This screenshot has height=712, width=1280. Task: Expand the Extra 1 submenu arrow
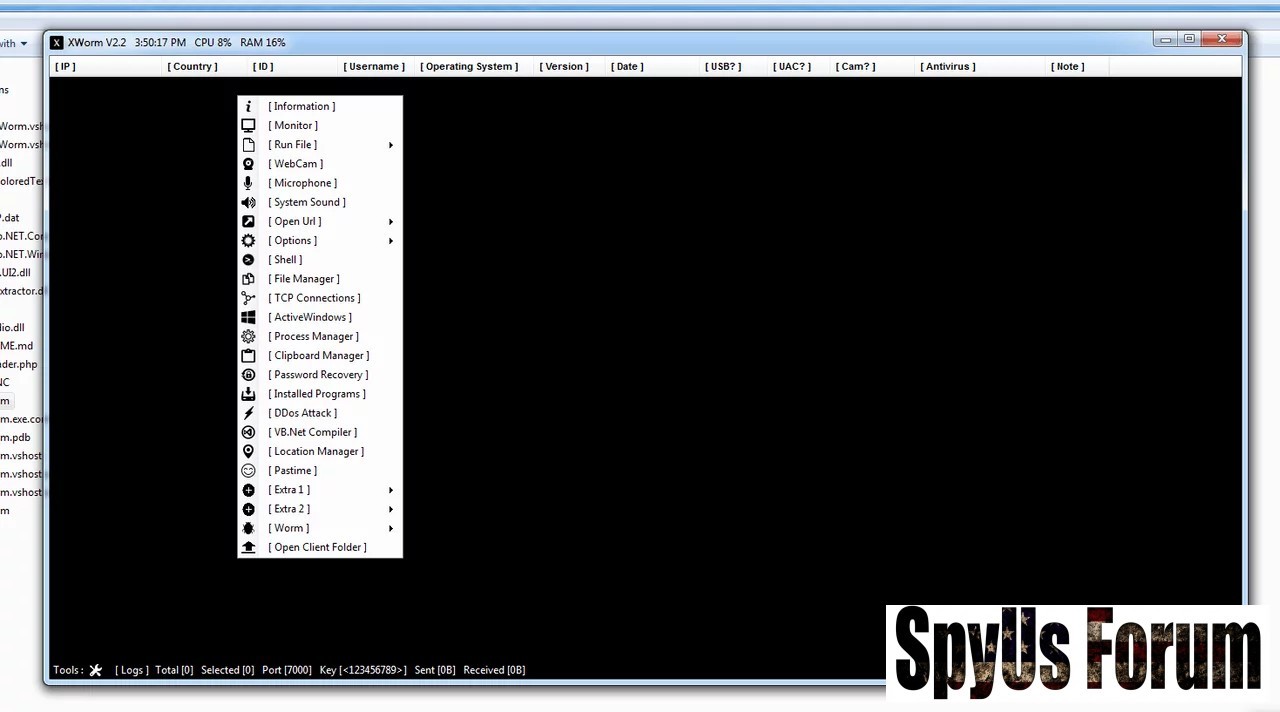390,490
